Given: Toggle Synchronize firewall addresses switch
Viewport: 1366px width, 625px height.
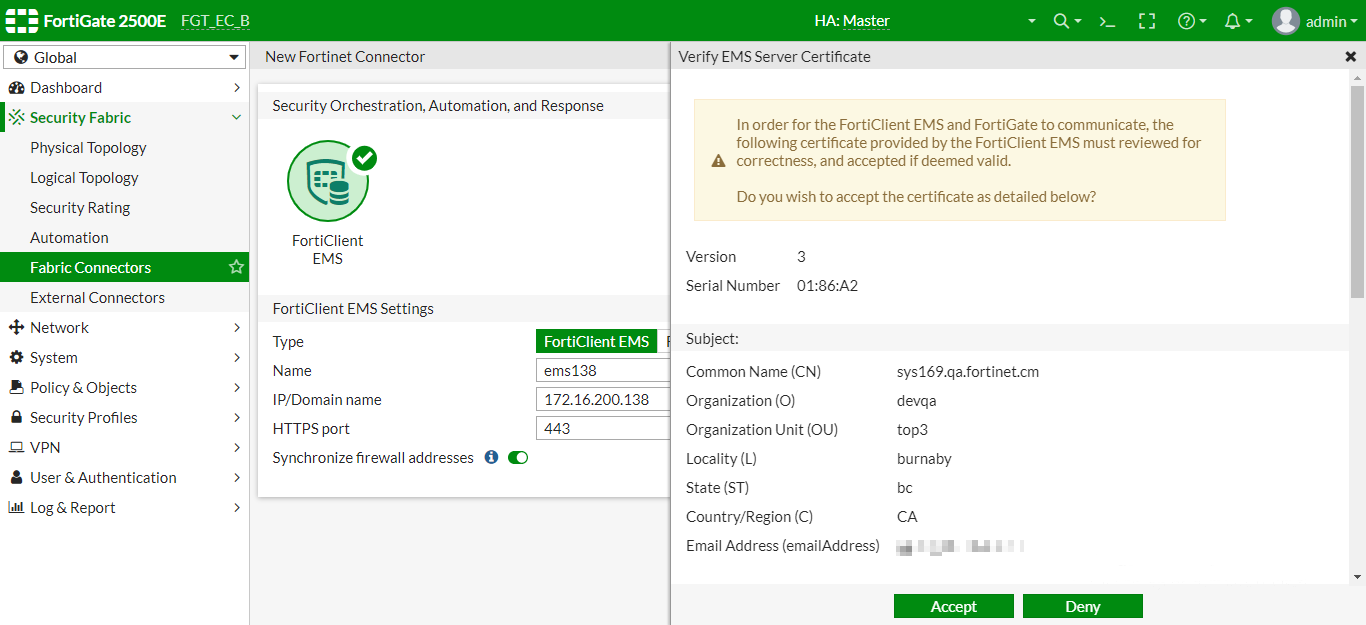Looking at the screenshot, I should click(518, 457).
